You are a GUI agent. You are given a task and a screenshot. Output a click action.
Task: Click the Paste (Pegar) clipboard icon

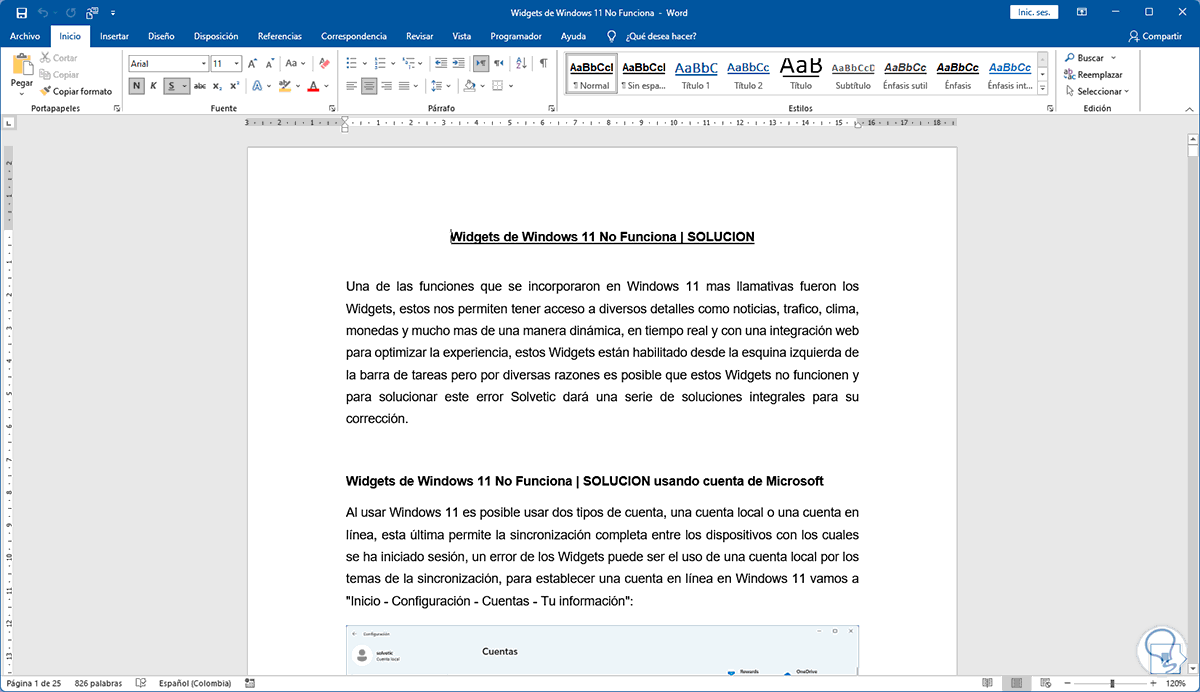click(x=22, y=66)
